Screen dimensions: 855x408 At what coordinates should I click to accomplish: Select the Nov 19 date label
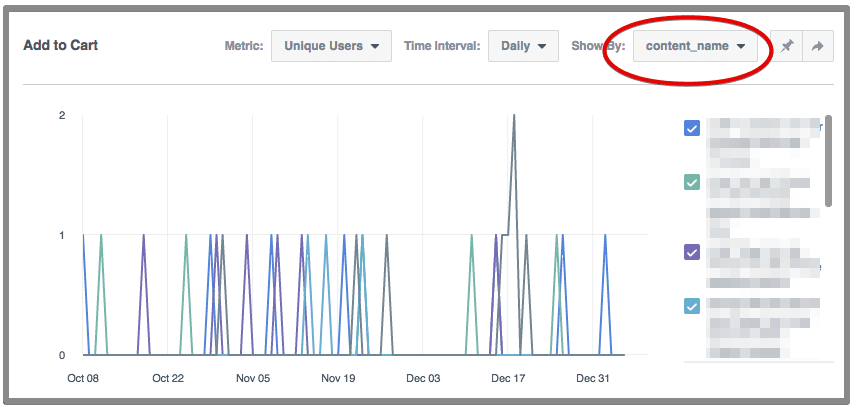338,379
